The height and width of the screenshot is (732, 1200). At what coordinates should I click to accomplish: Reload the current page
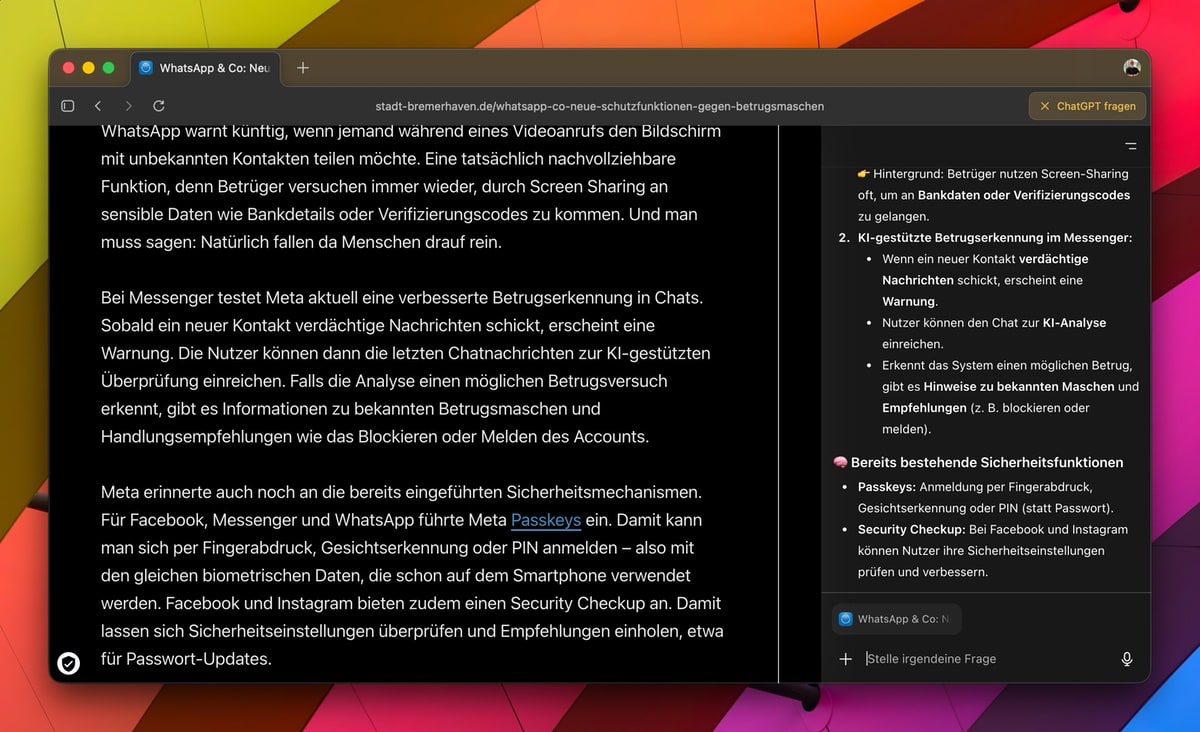(159, 106)
